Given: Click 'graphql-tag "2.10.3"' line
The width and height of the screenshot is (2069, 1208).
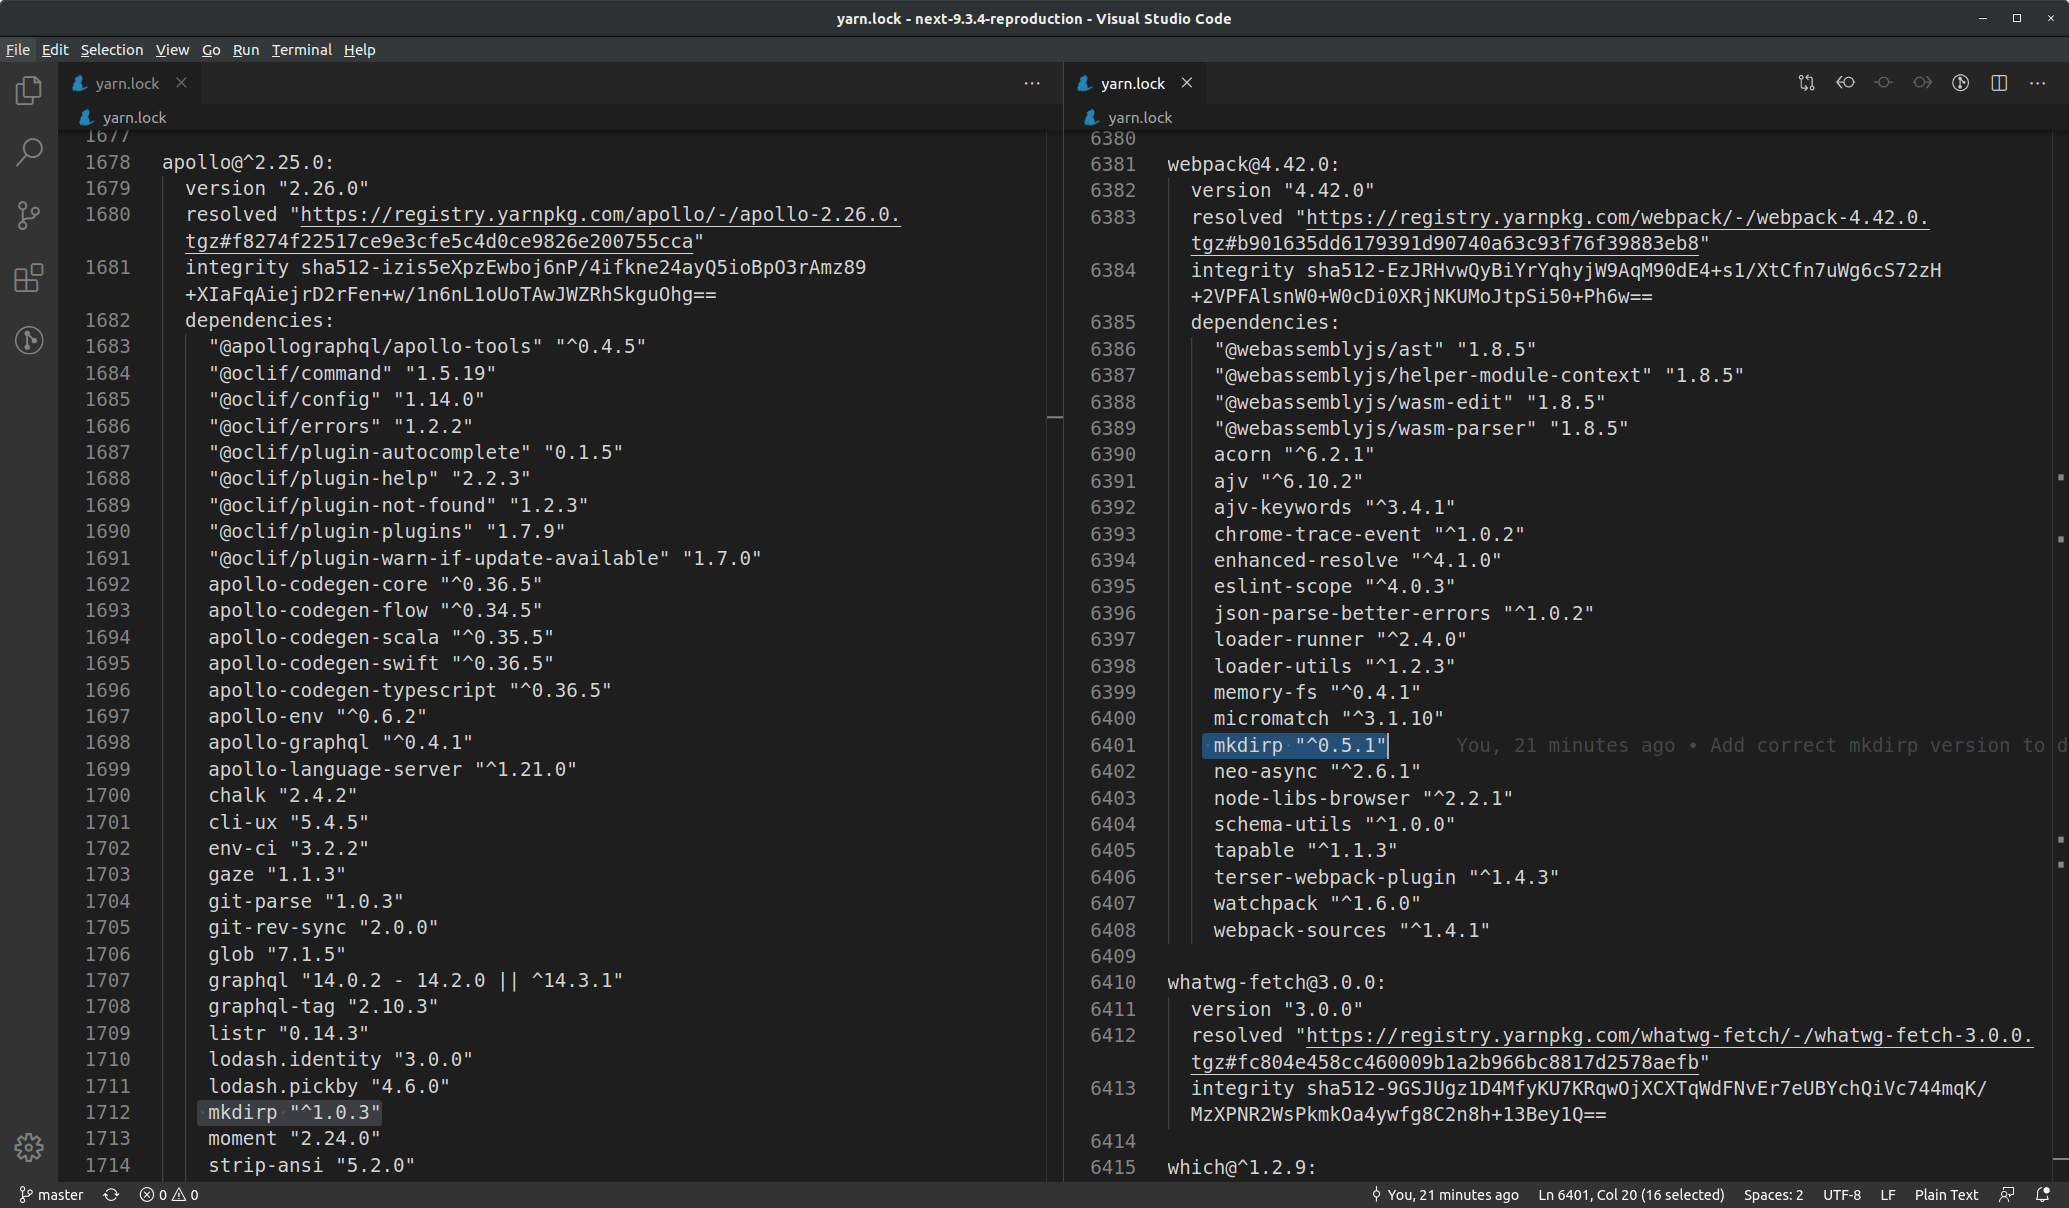Looking at the screenshot, I should click(x=323, y=1006).
